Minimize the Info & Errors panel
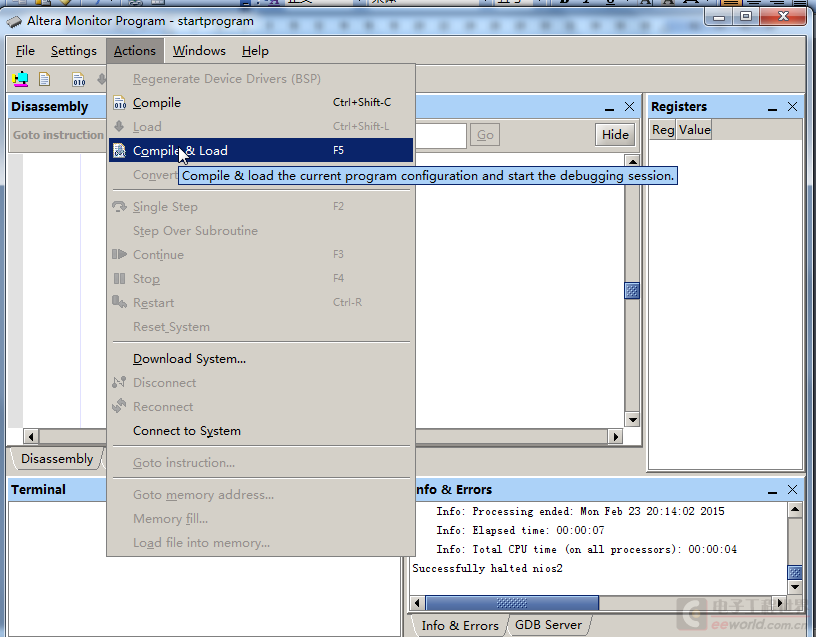816x637 pixels. 772,490
